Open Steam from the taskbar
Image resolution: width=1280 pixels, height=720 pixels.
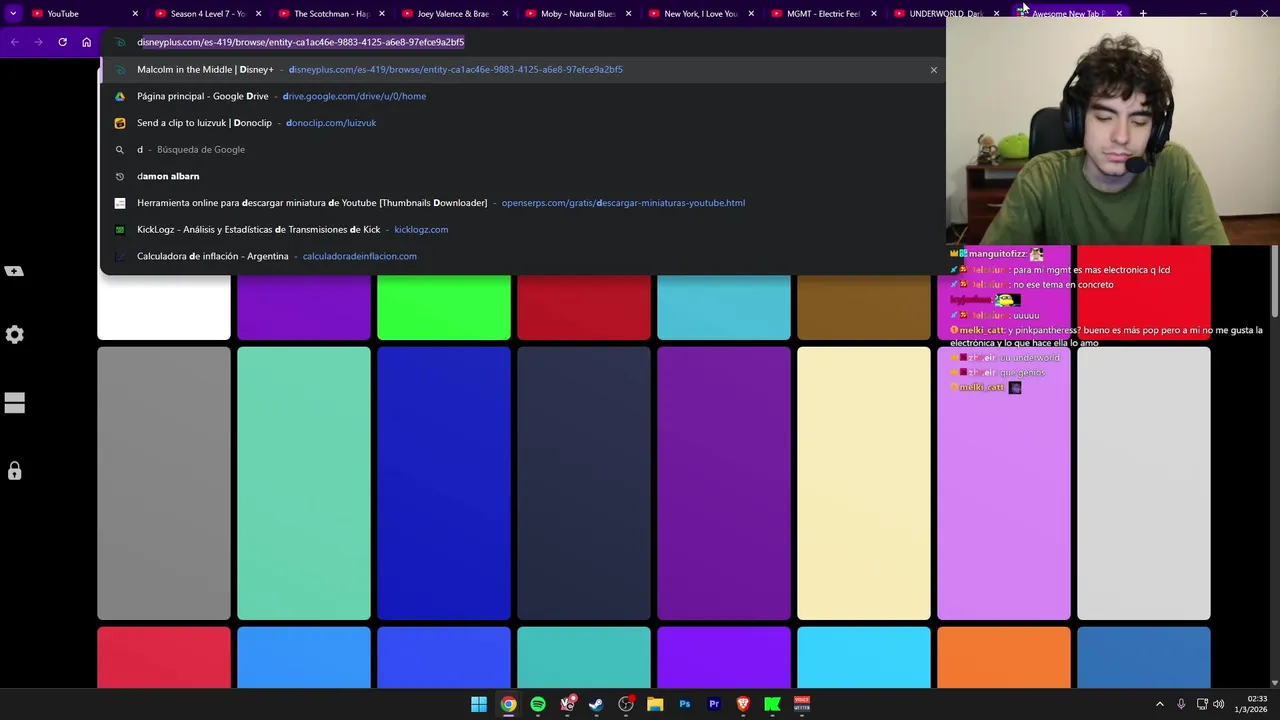[x=596, y=704]
